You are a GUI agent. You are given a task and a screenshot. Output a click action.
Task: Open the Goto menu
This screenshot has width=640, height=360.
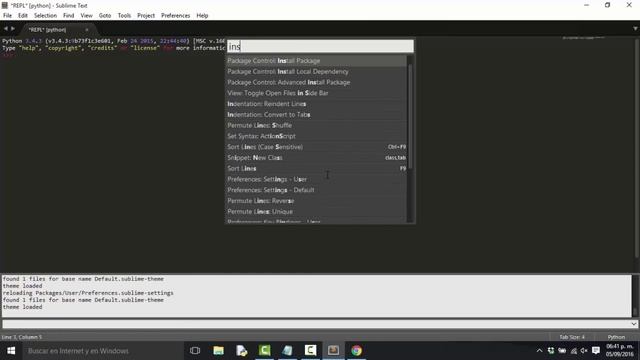point(105,16)
